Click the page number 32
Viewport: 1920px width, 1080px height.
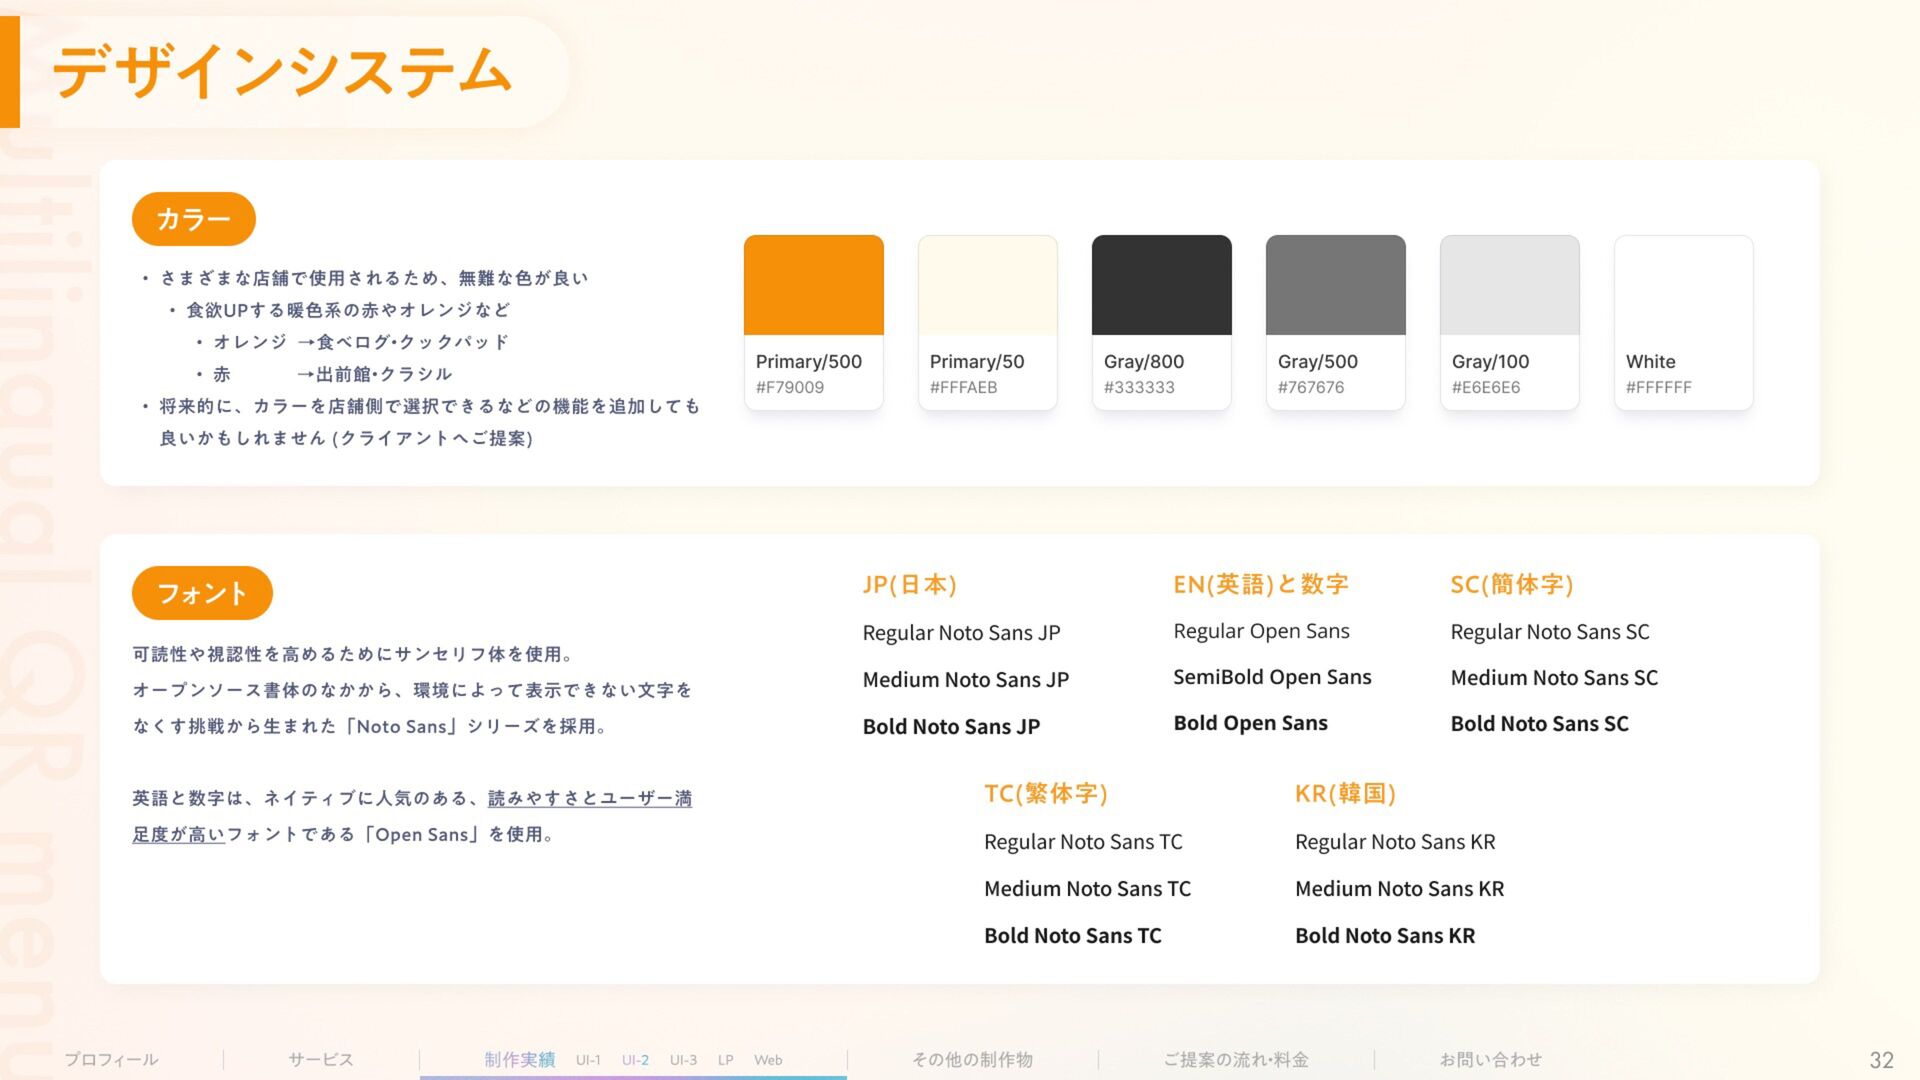click(1881, 1060)
